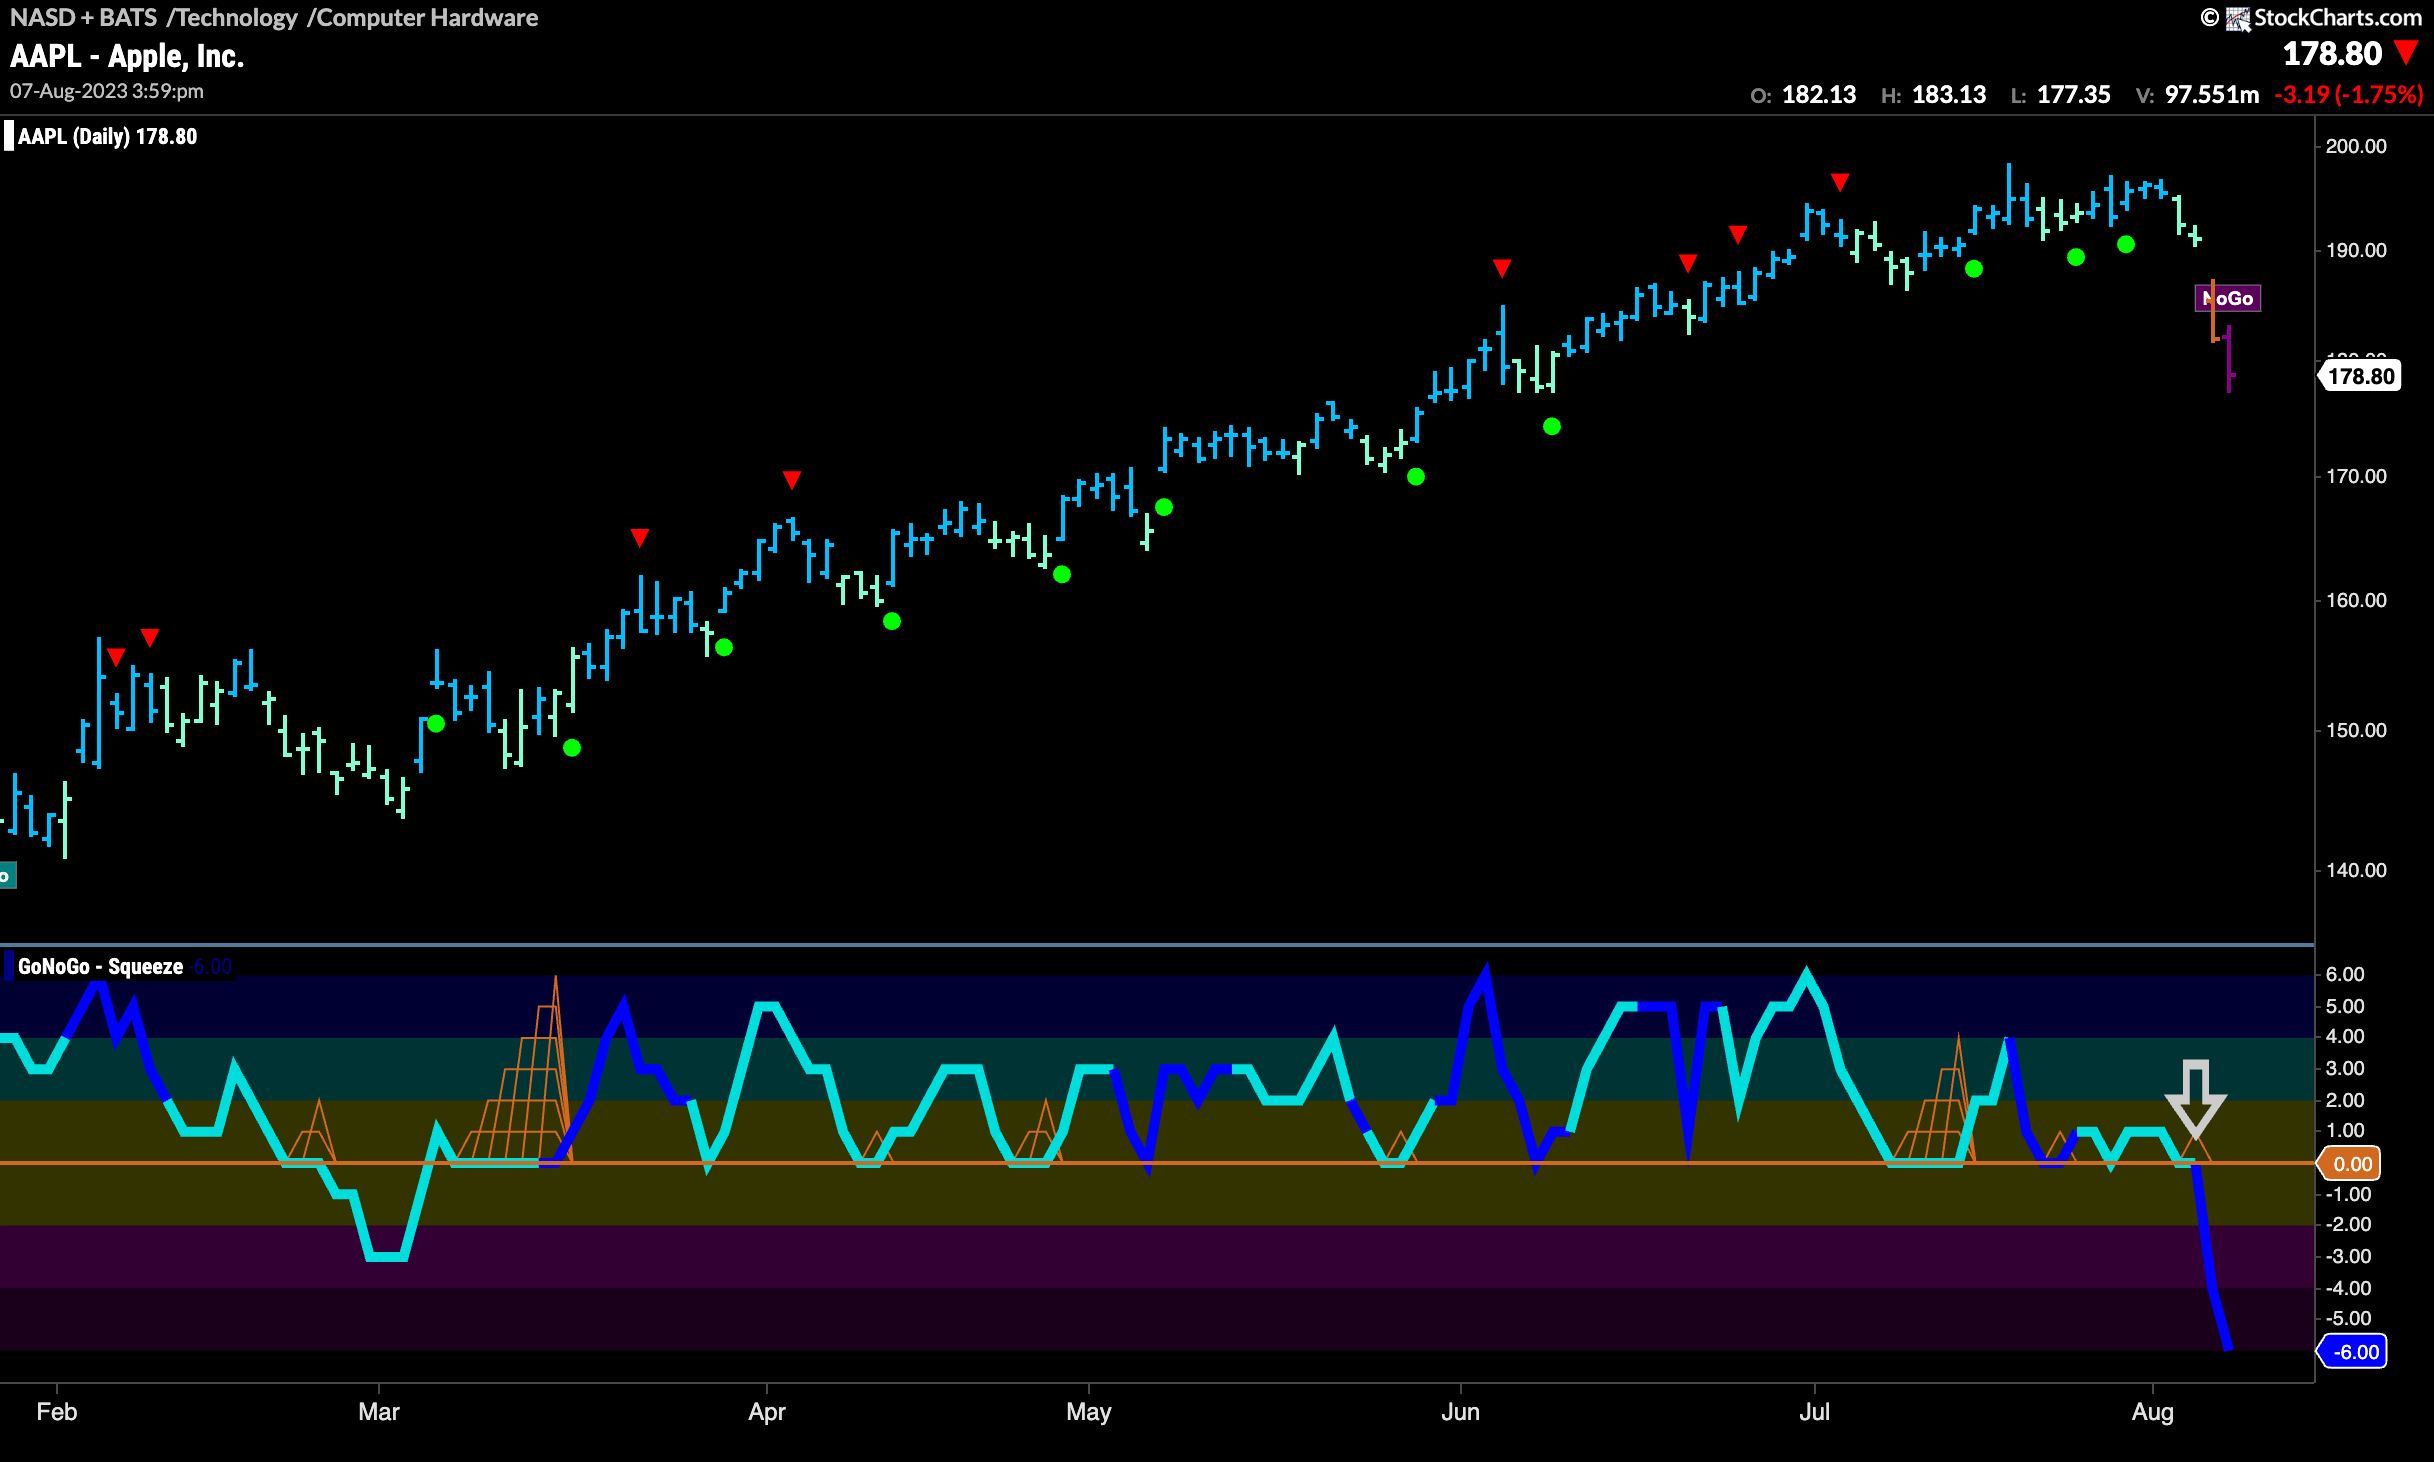
Task: Click the Aug label on time axis
Action: 2152,1411
